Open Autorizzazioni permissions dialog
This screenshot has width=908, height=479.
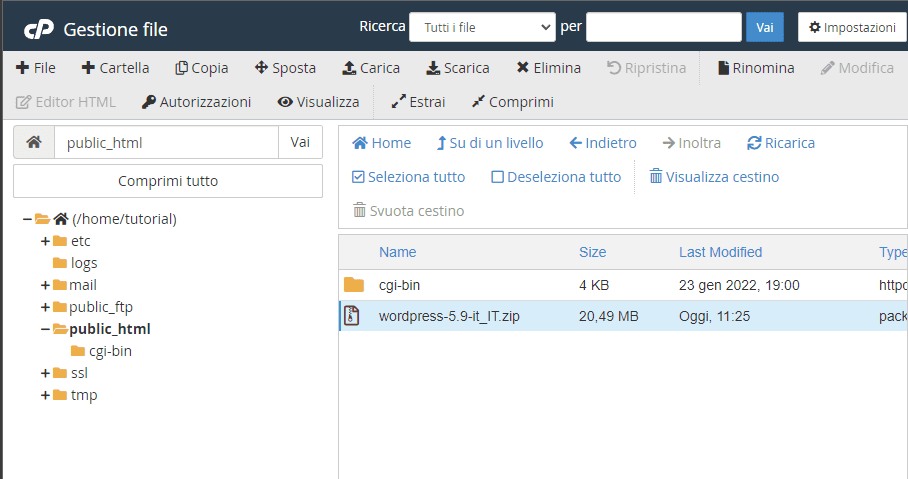[x=196, y=102]
